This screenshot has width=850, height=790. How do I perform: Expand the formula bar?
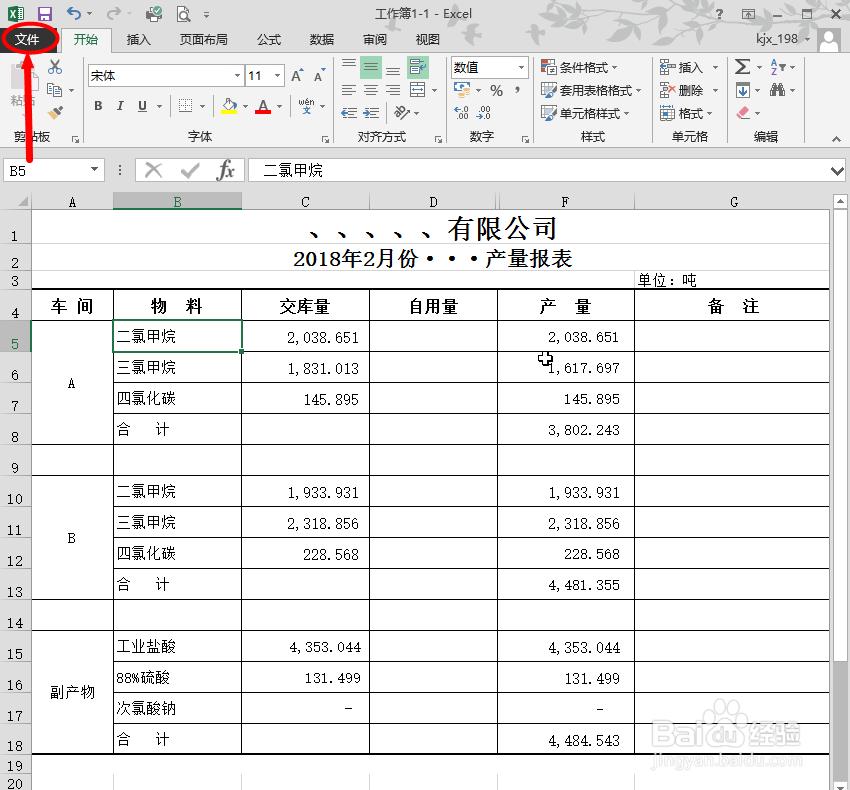(837, 171)
